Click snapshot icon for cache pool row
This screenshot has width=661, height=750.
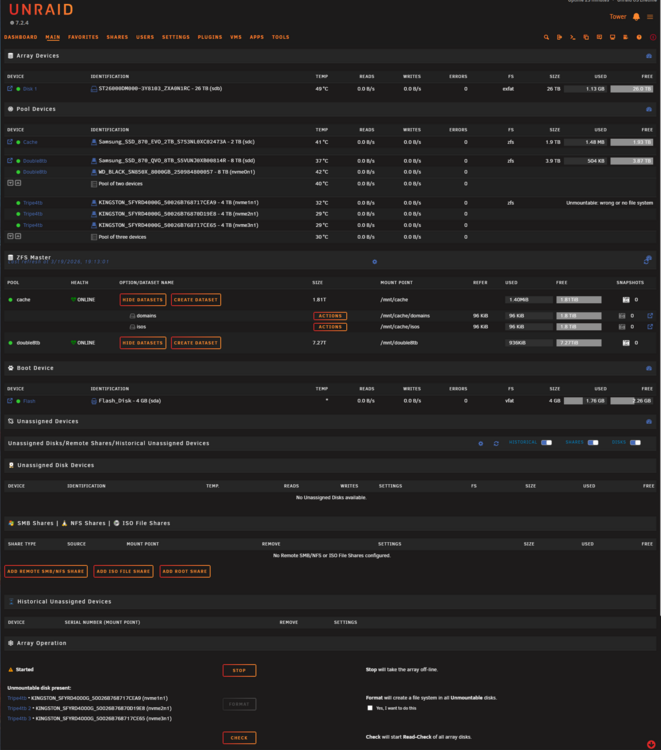626,300
